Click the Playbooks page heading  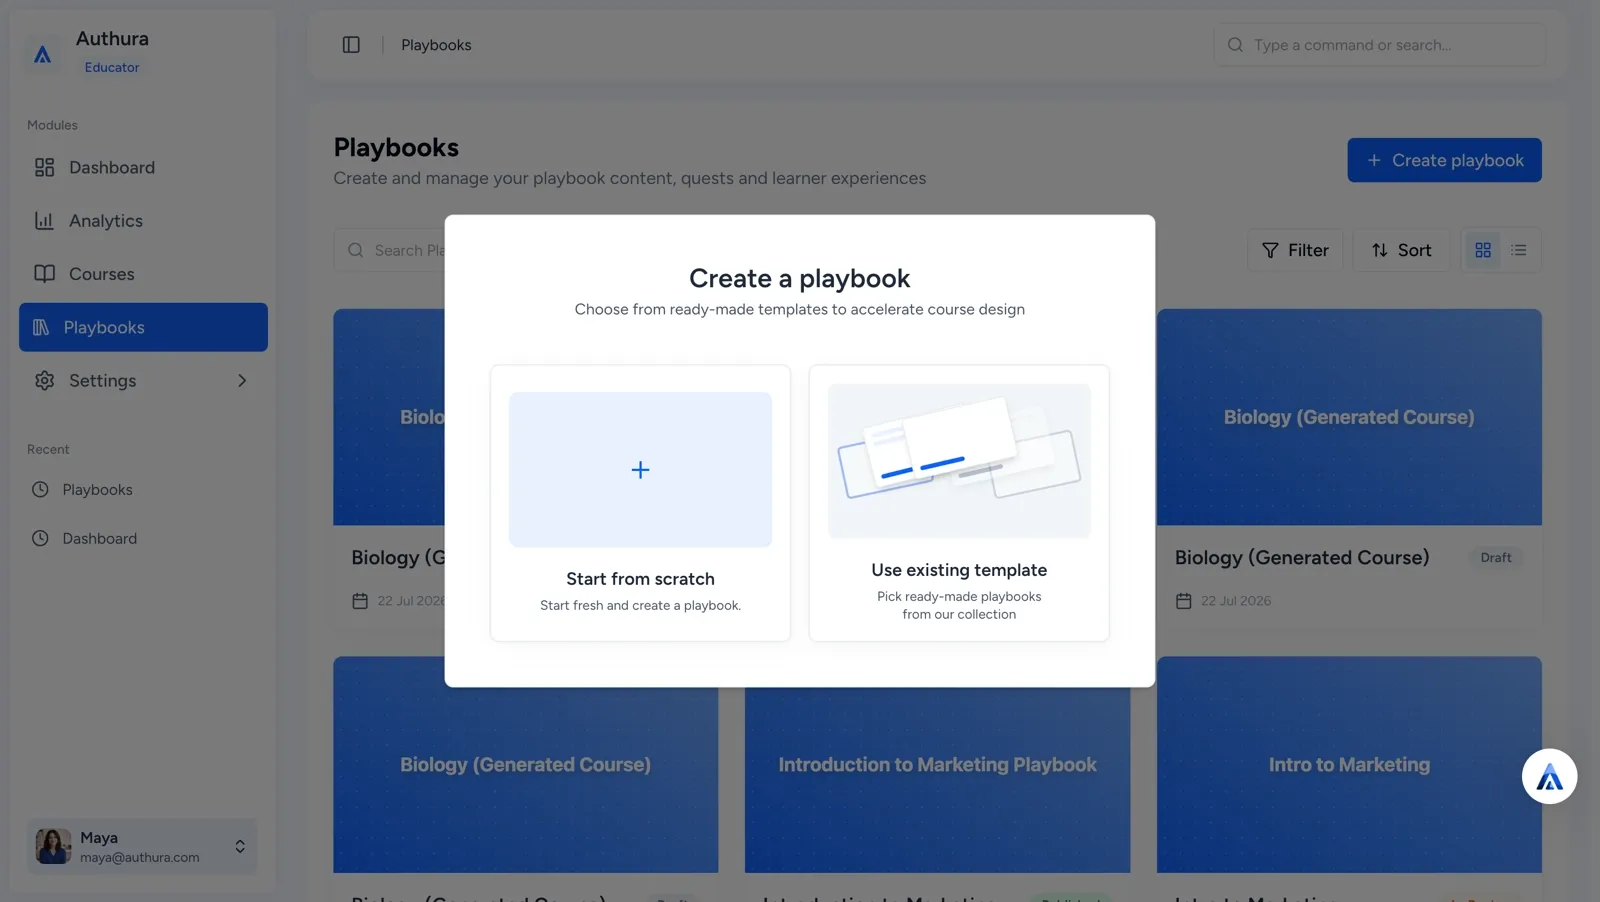pyautogui.click(x=396, y=147)
